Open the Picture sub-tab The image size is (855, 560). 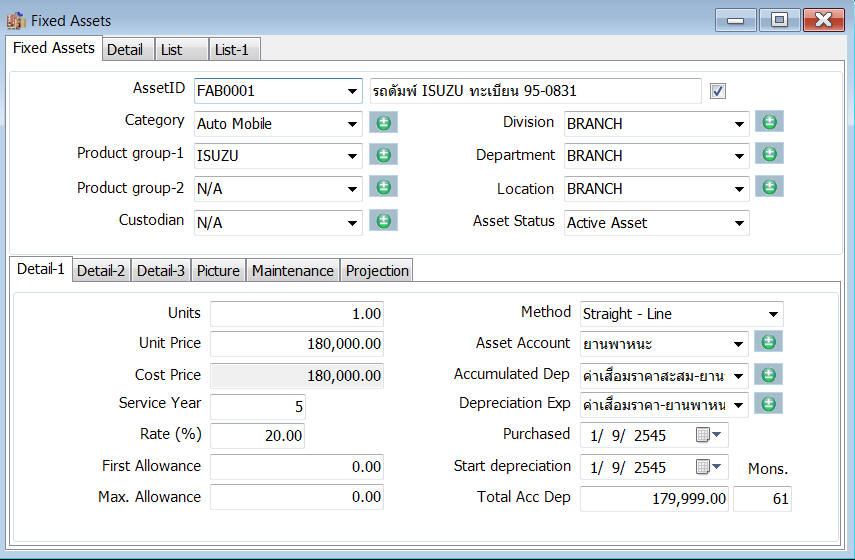coord(218,270)
